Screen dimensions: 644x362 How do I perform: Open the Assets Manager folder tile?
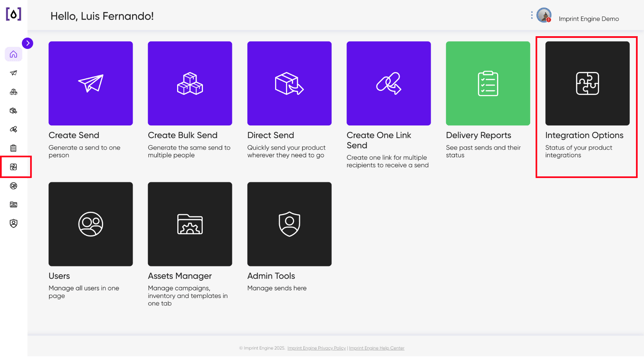point(190,224)
